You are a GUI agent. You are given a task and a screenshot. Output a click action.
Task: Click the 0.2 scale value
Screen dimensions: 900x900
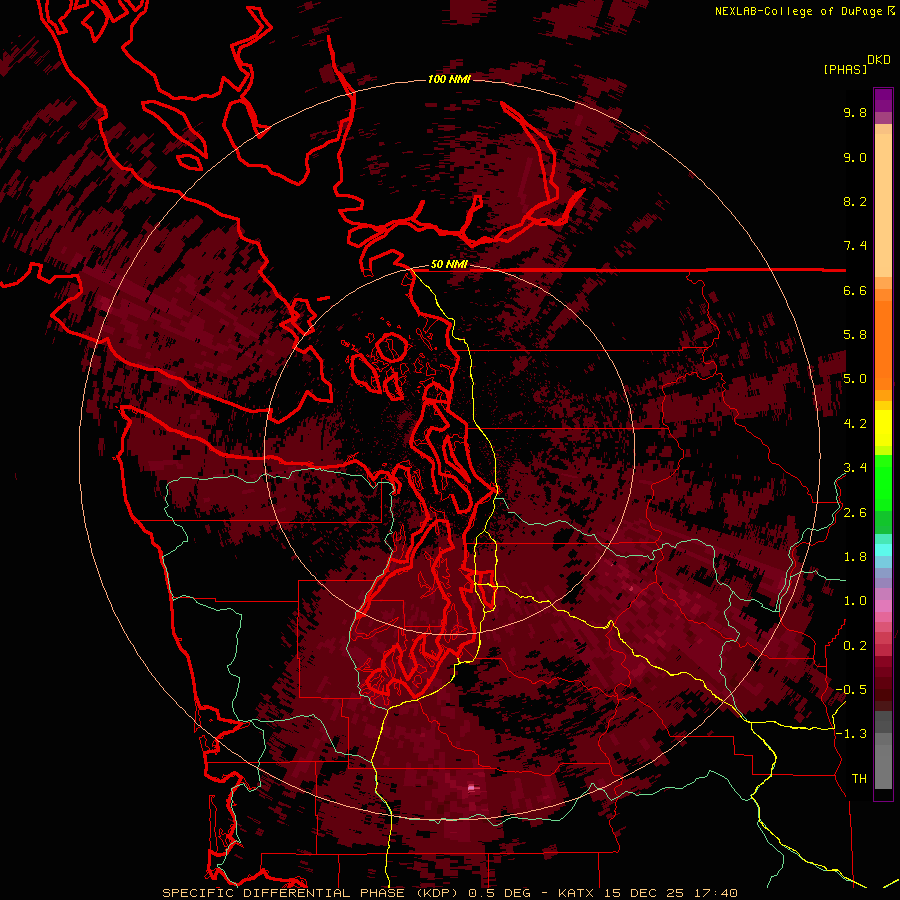tap(855, 646)
